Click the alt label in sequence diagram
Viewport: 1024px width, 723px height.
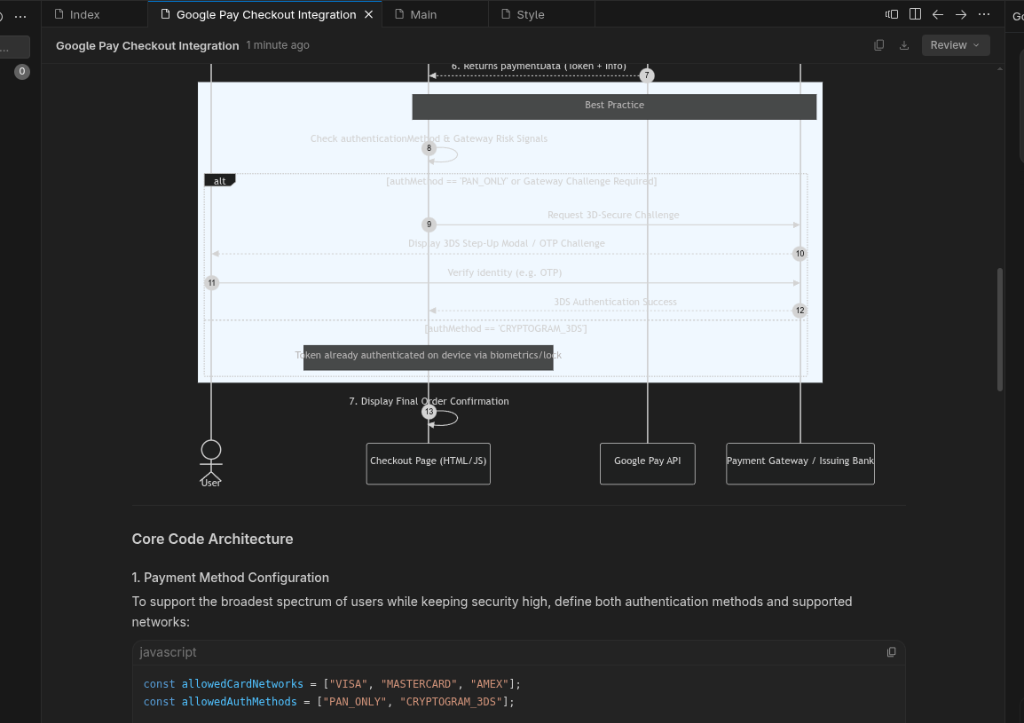coord(219,181)
